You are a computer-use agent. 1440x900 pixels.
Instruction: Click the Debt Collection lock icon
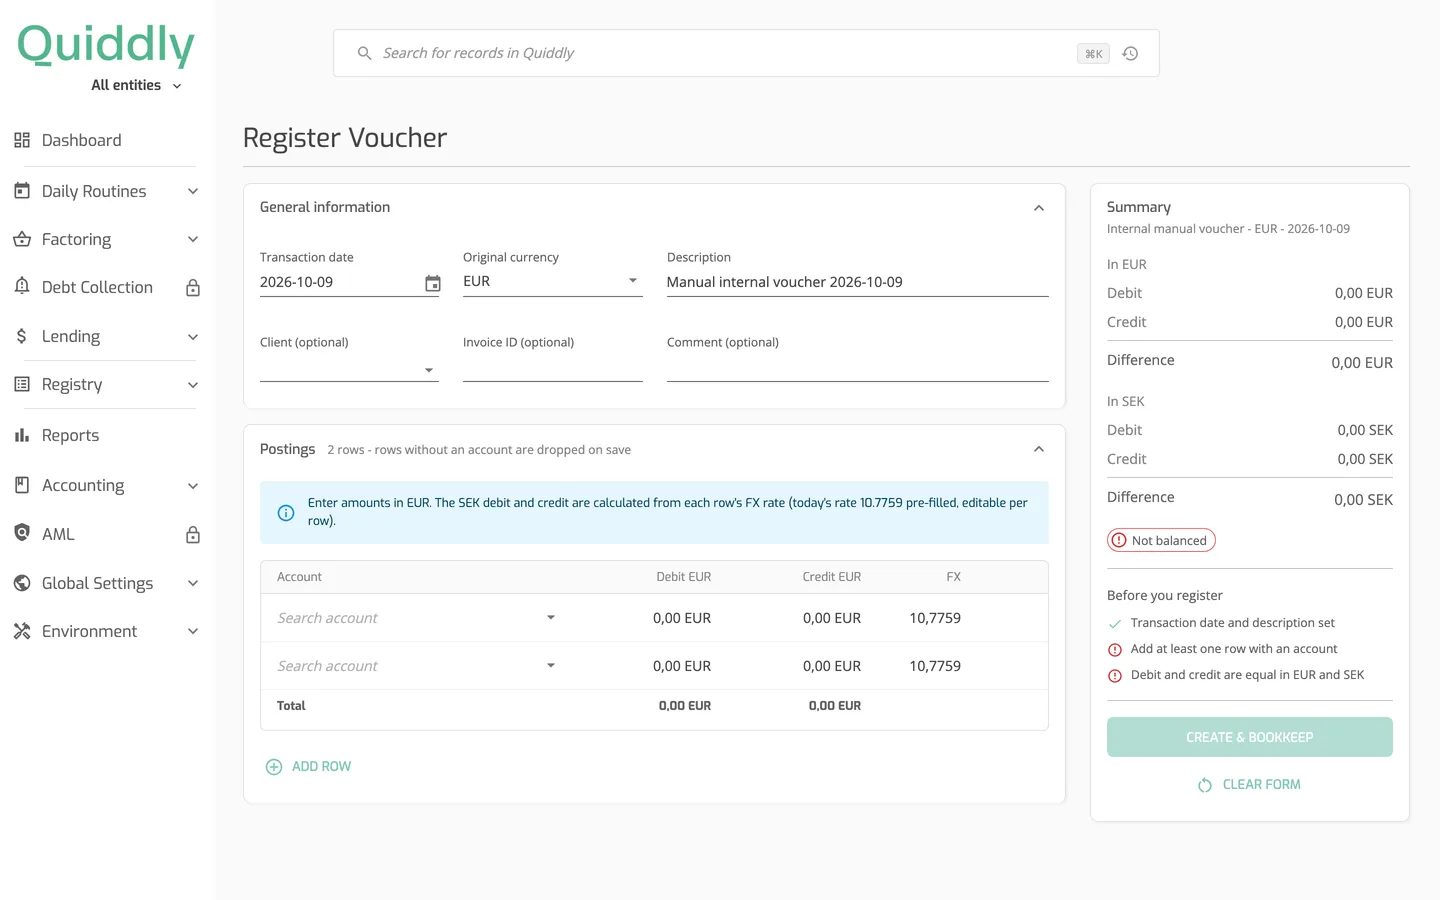pyautogui.click(x=193, y=288)
